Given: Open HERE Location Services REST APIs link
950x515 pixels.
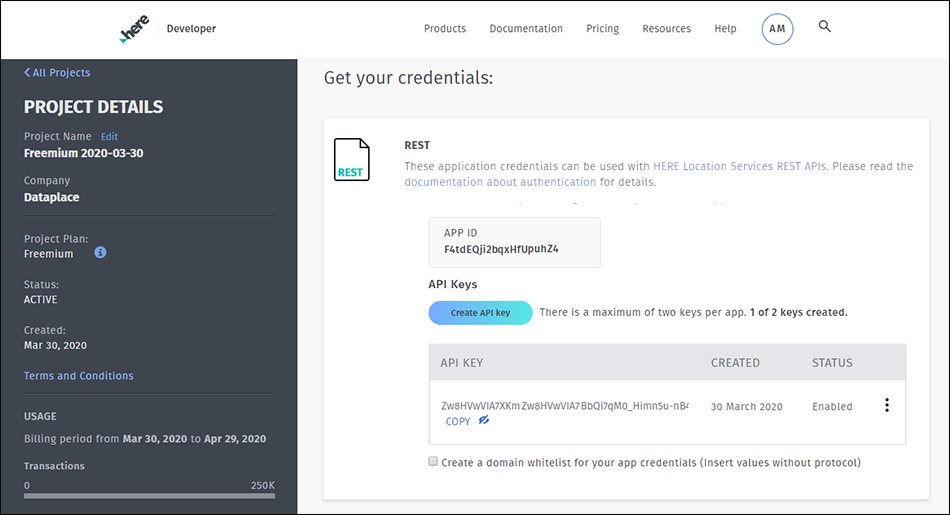Looking at the screenshot, I should 739,166.
